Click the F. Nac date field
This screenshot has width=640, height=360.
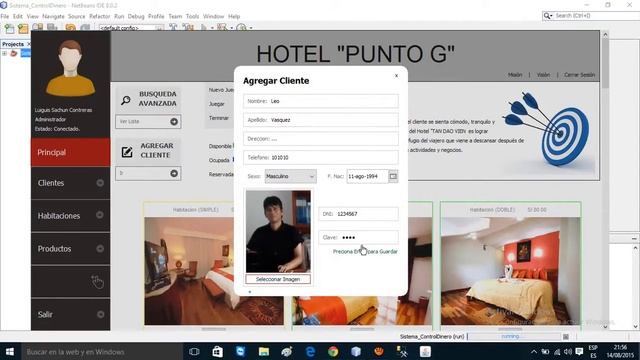367,176
